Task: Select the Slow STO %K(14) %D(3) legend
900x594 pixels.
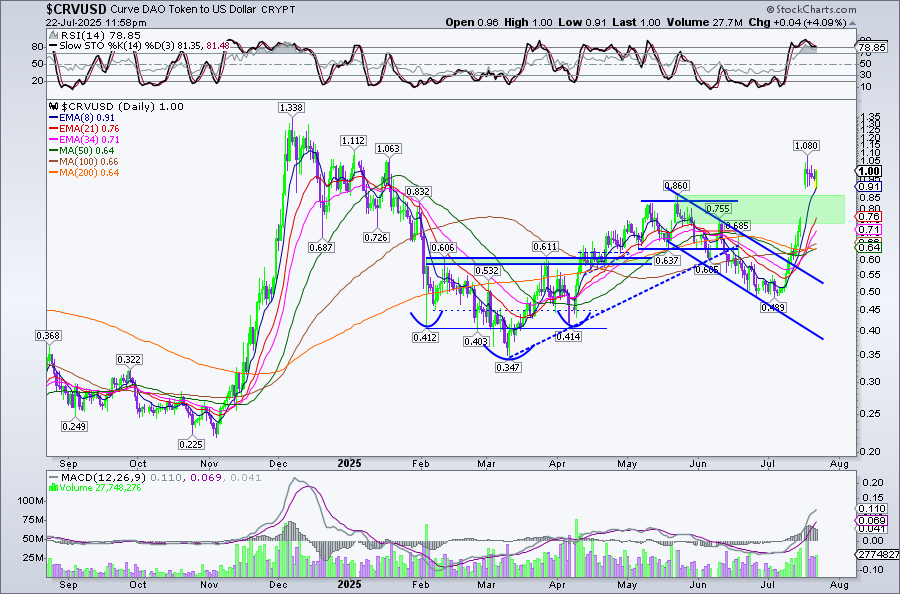Action: click(139, 45)
